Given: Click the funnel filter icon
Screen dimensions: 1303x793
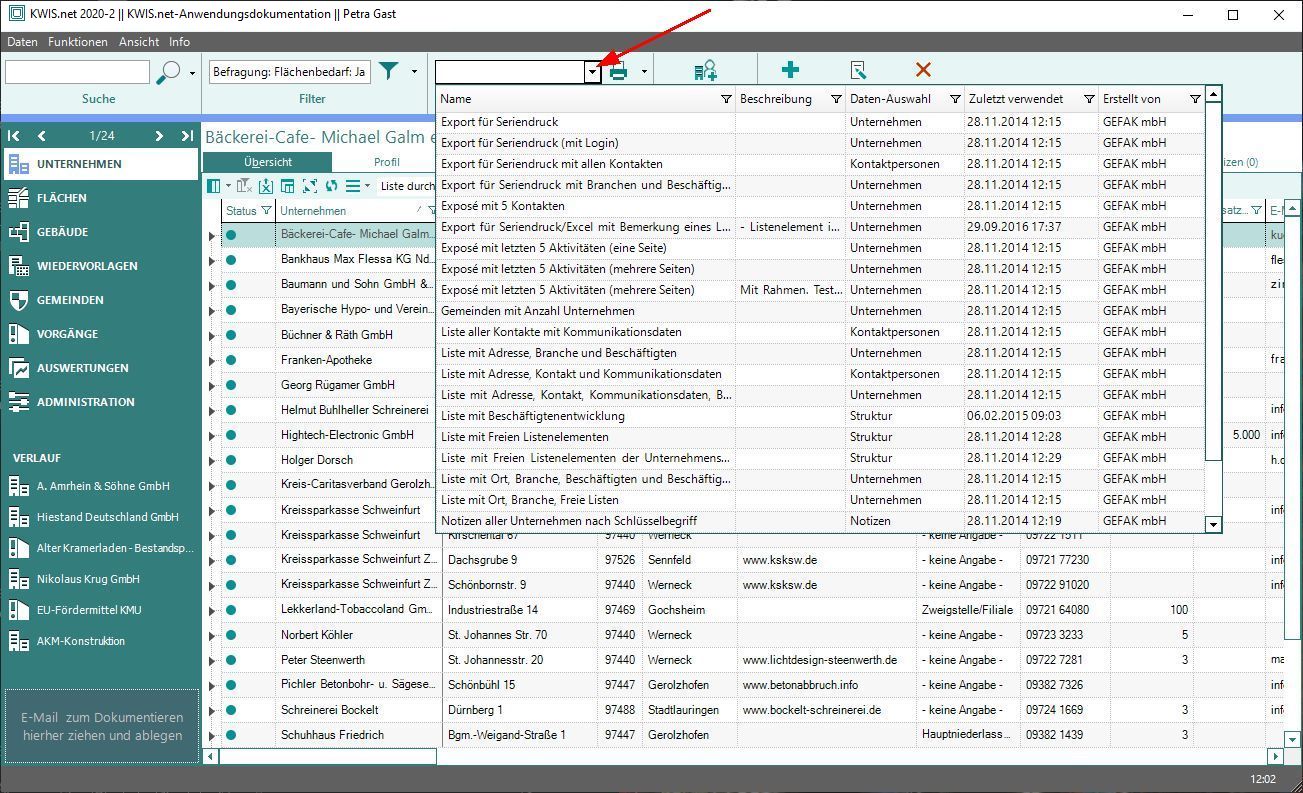Looking at the screenshot, I should tap(389, 71).
